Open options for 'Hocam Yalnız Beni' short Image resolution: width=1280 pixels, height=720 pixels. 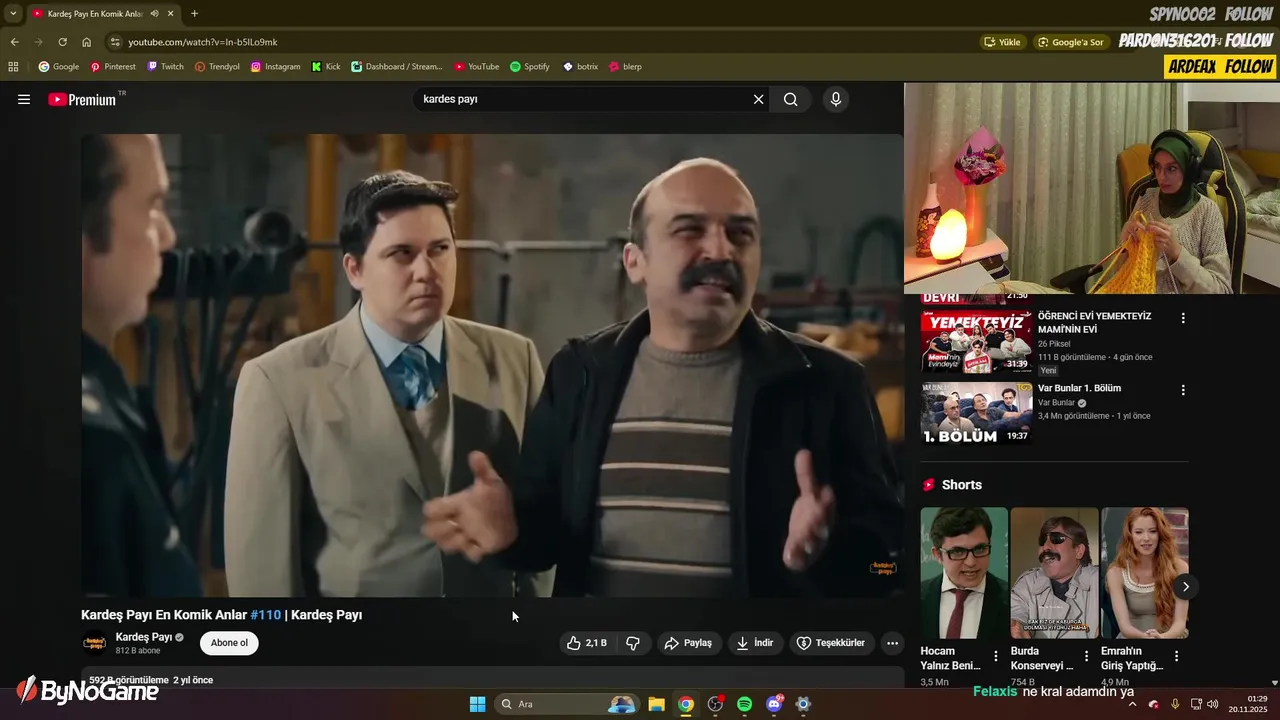point(996,657)
